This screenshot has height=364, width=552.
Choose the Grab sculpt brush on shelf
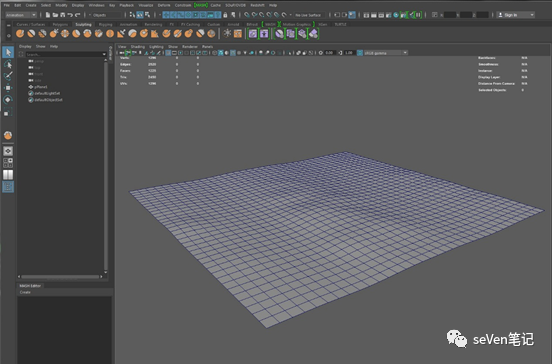tap(54, 34)
